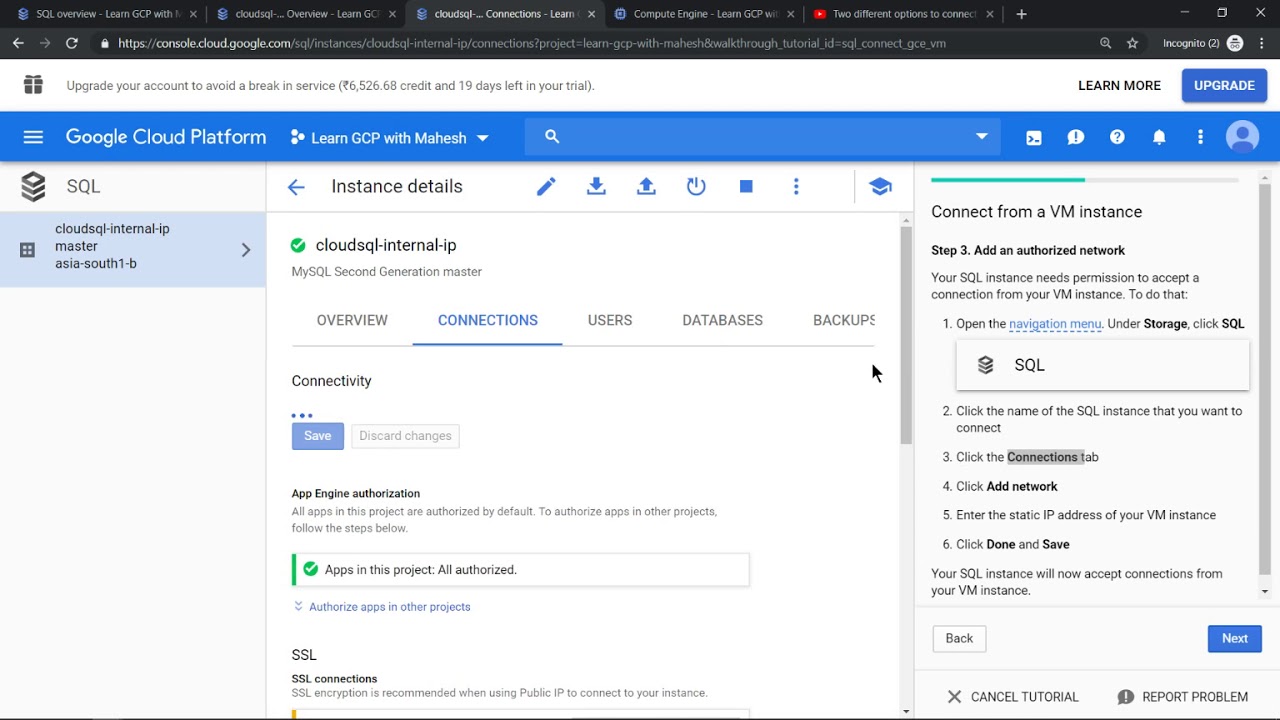Open the main navigation hamburger menu
This screenshot has width=1280, height=720.
[33, 137]
